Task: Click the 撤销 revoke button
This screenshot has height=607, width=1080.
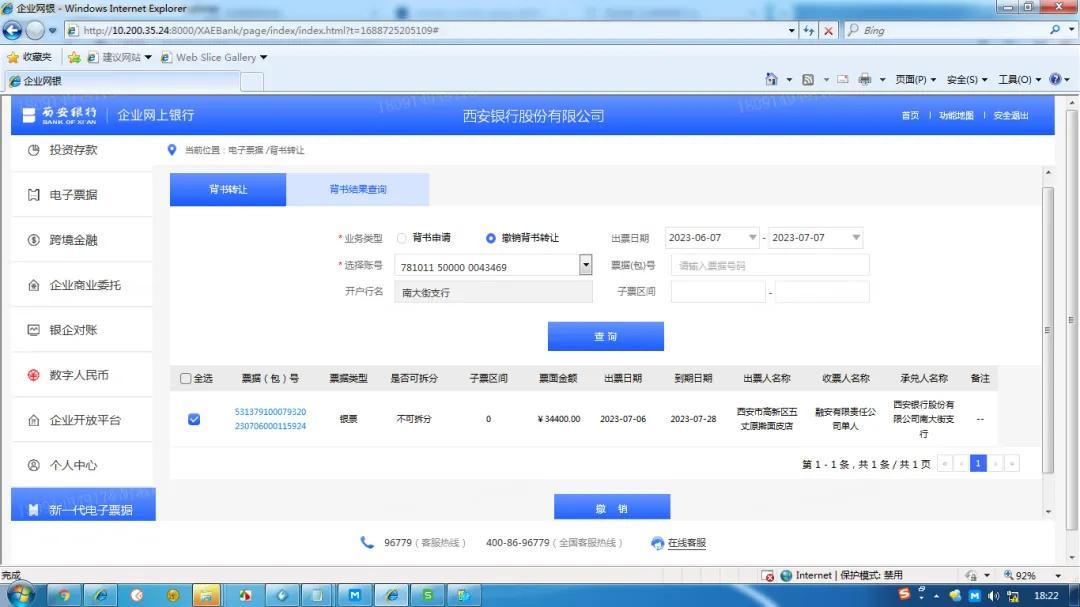Action: click(612, 508)
